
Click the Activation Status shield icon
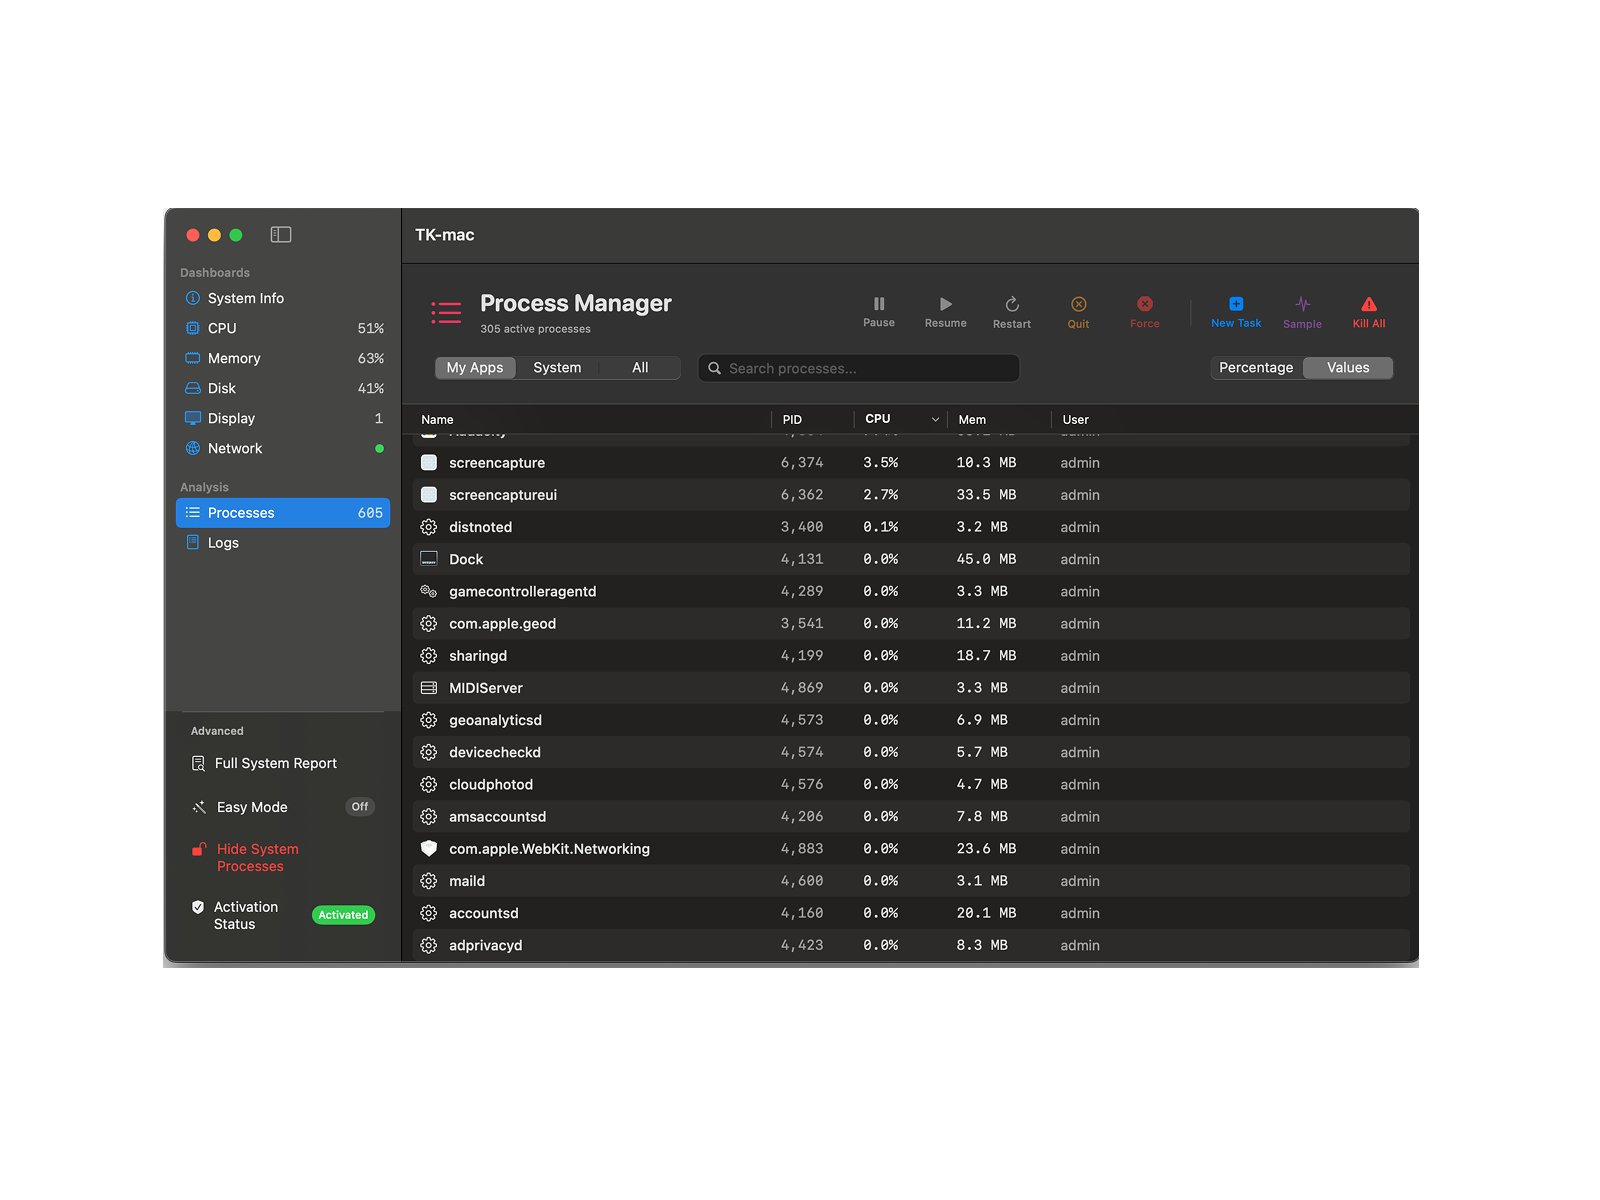click(x=198, y=907)
